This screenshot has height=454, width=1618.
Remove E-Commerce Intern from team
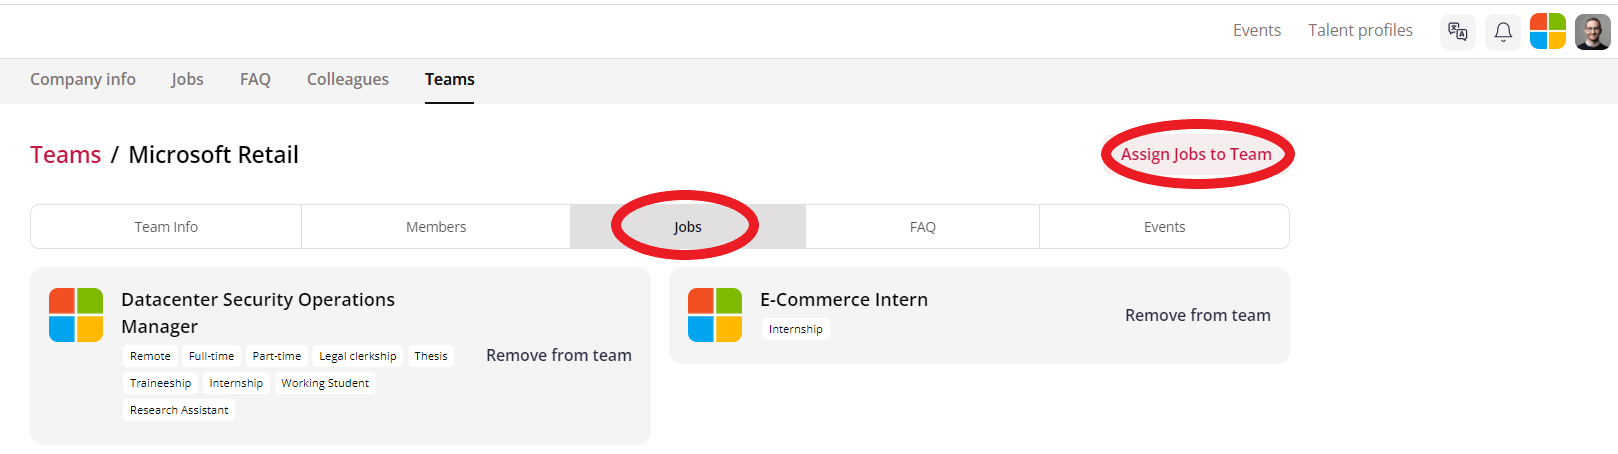1197,315
